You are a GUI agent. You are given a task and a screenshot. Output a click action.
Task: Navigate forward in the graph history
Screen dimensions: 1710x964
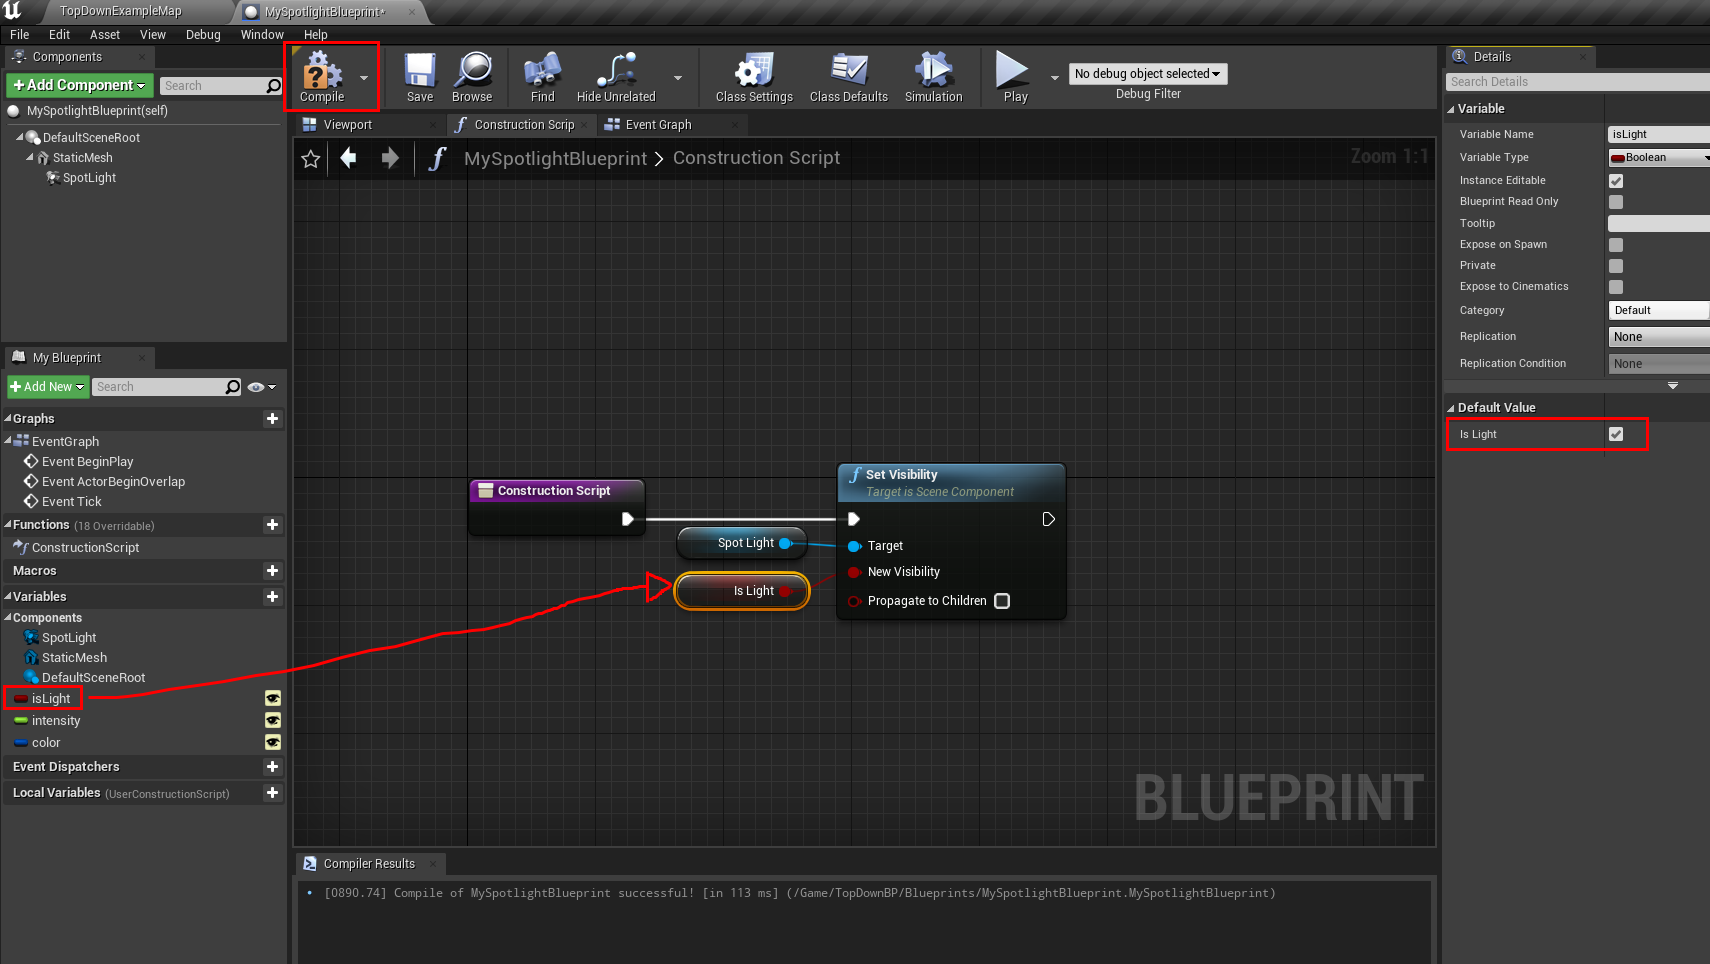[390, 158]
